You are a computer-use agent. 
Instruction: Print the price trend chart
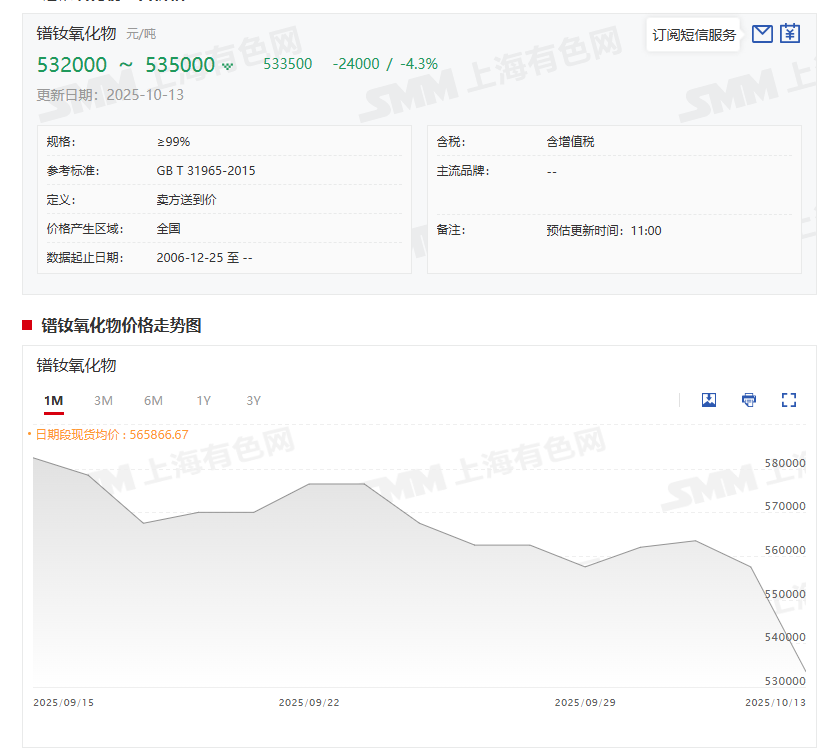coord(749,400)
